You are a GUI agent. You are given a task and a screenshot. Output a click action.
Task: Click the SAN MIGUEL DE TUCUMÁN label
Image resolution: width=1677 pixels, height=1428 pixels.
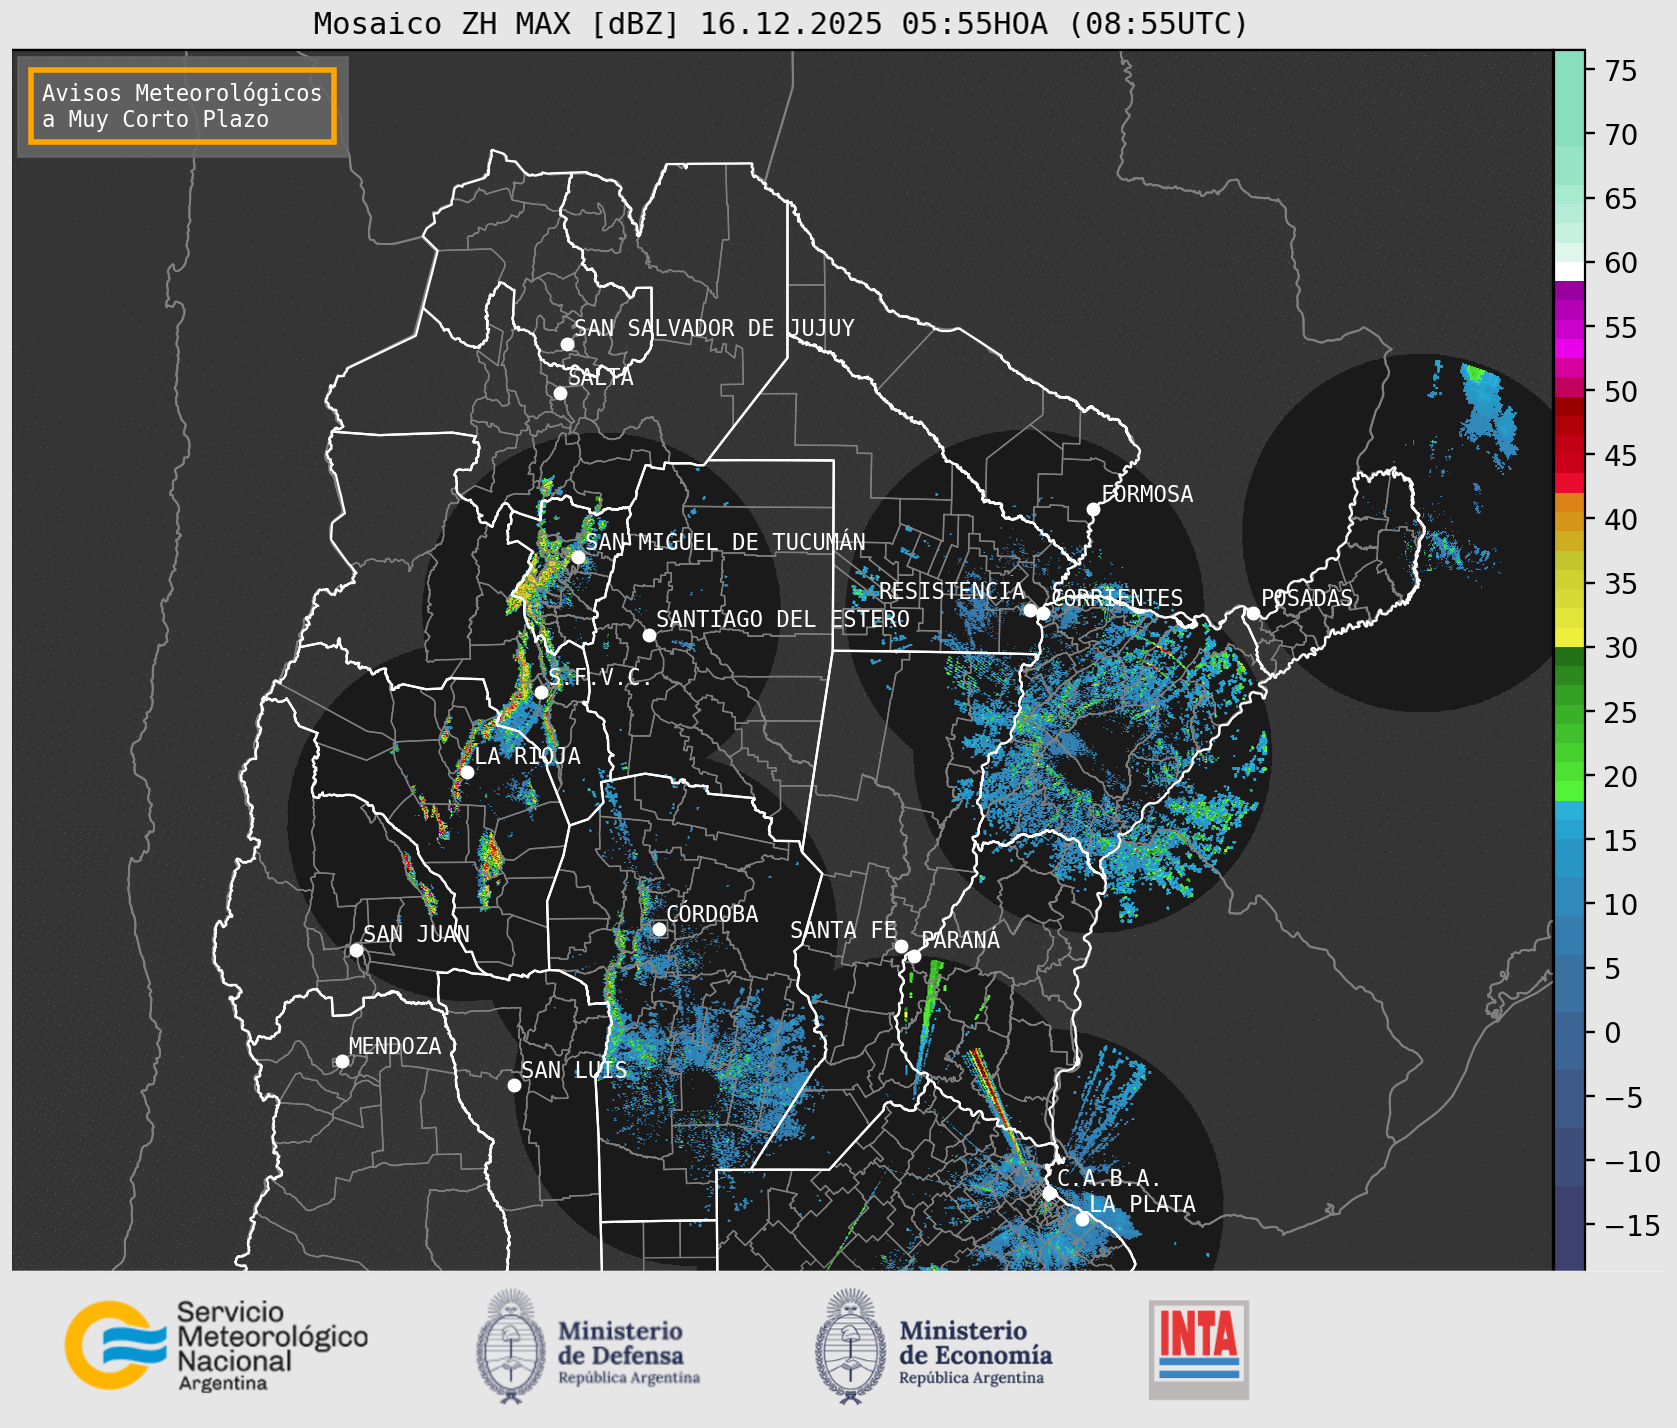click(725, 542)
